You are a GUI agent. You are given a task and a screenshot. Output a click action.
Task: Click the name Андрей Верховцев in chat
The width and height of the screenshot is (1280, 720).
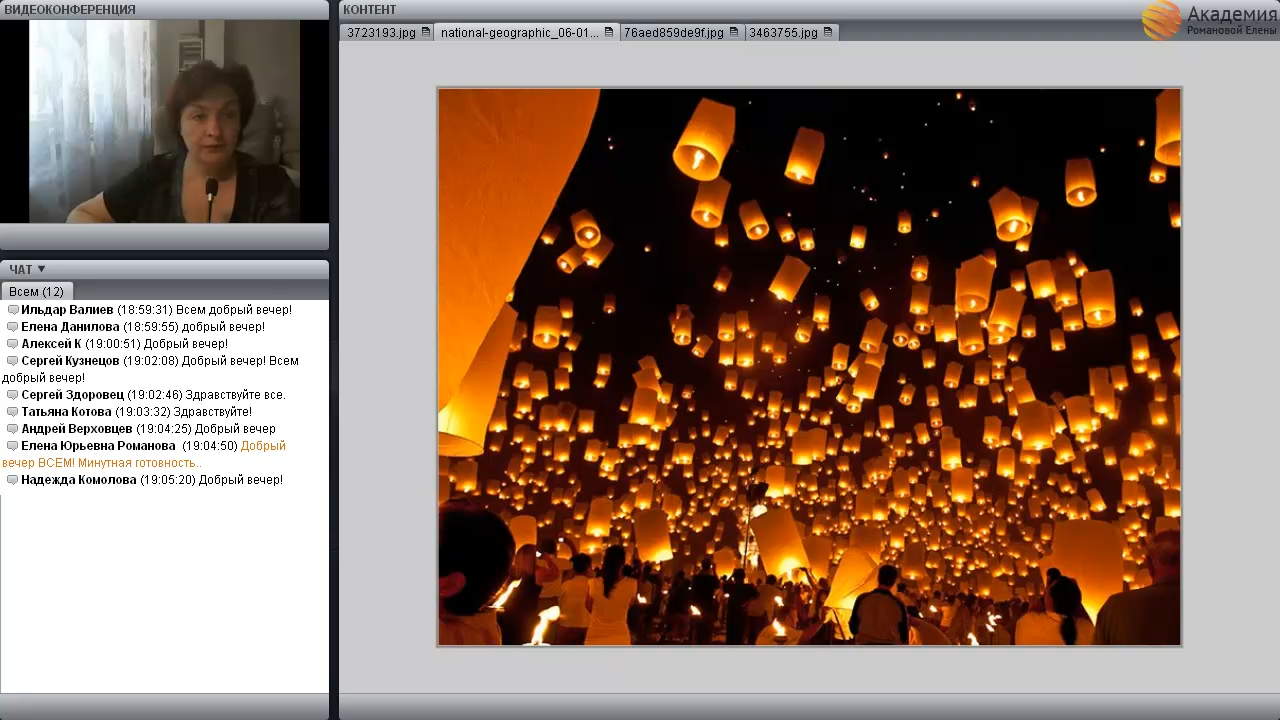pyautogui.click(x=77, y=429)
